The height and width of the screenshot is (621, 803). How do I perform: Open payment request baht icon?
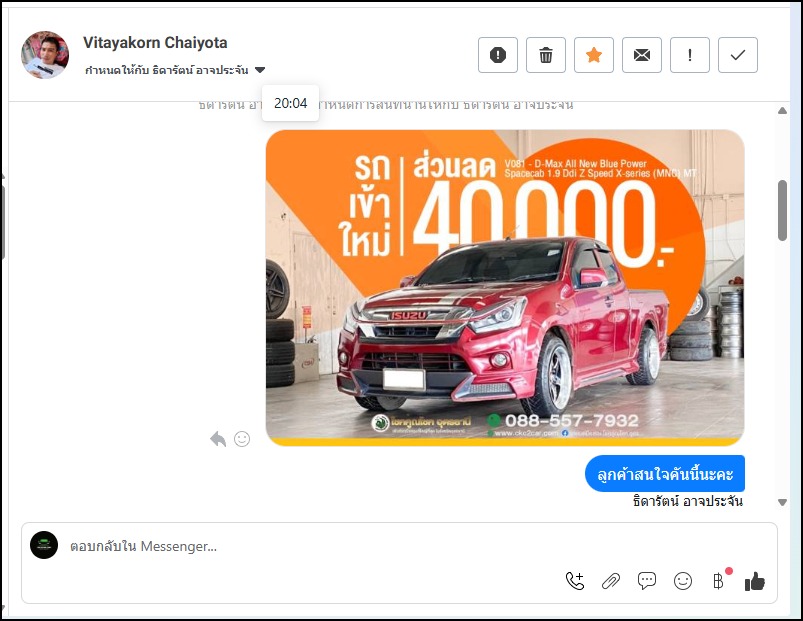coord(719,581)
